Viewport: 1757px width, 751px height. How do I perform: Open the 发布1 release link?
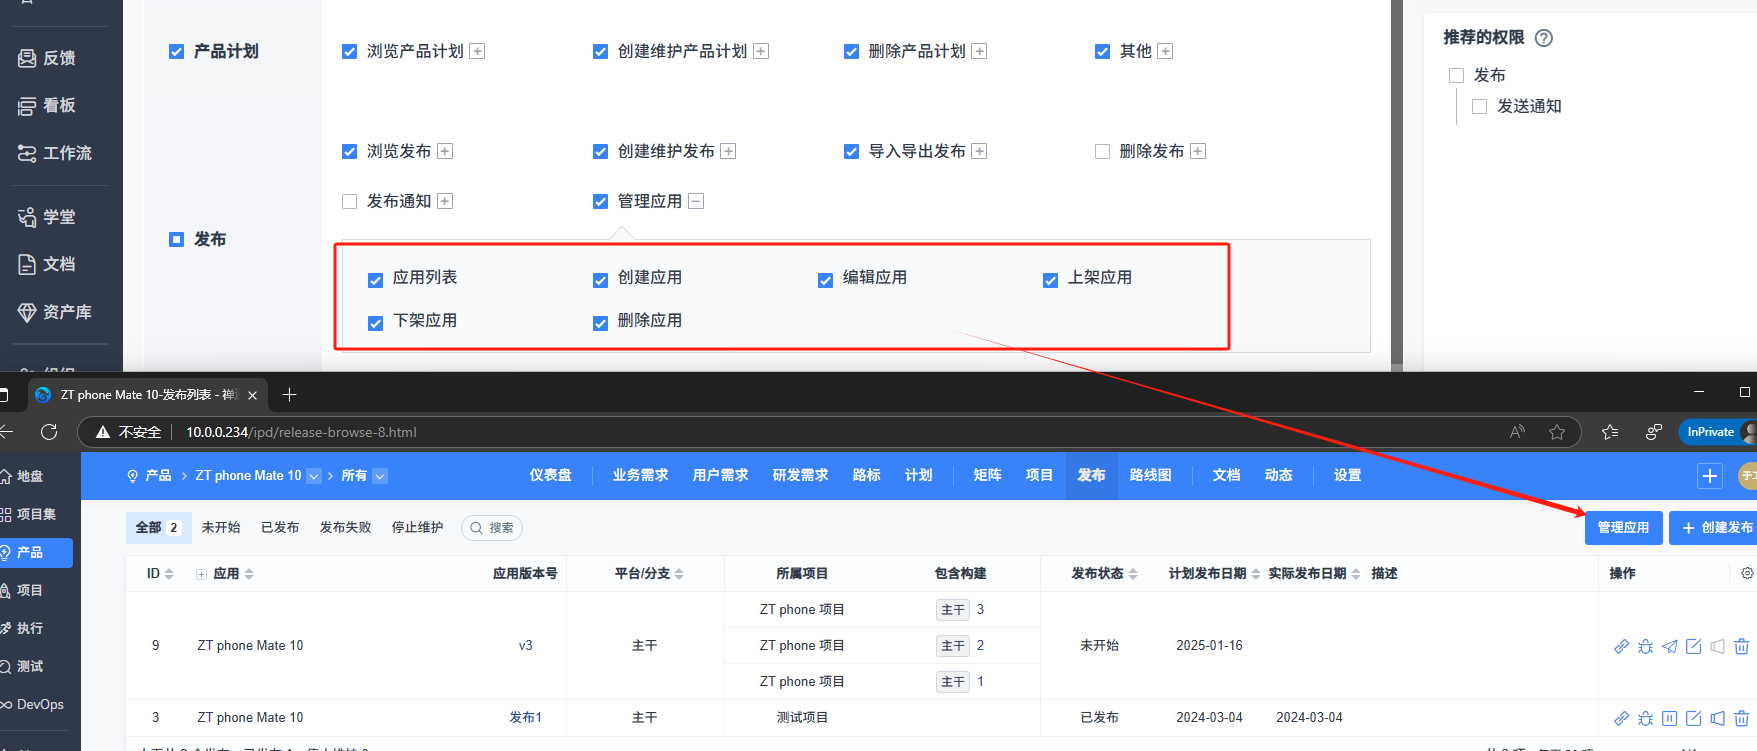click(525, 718)
